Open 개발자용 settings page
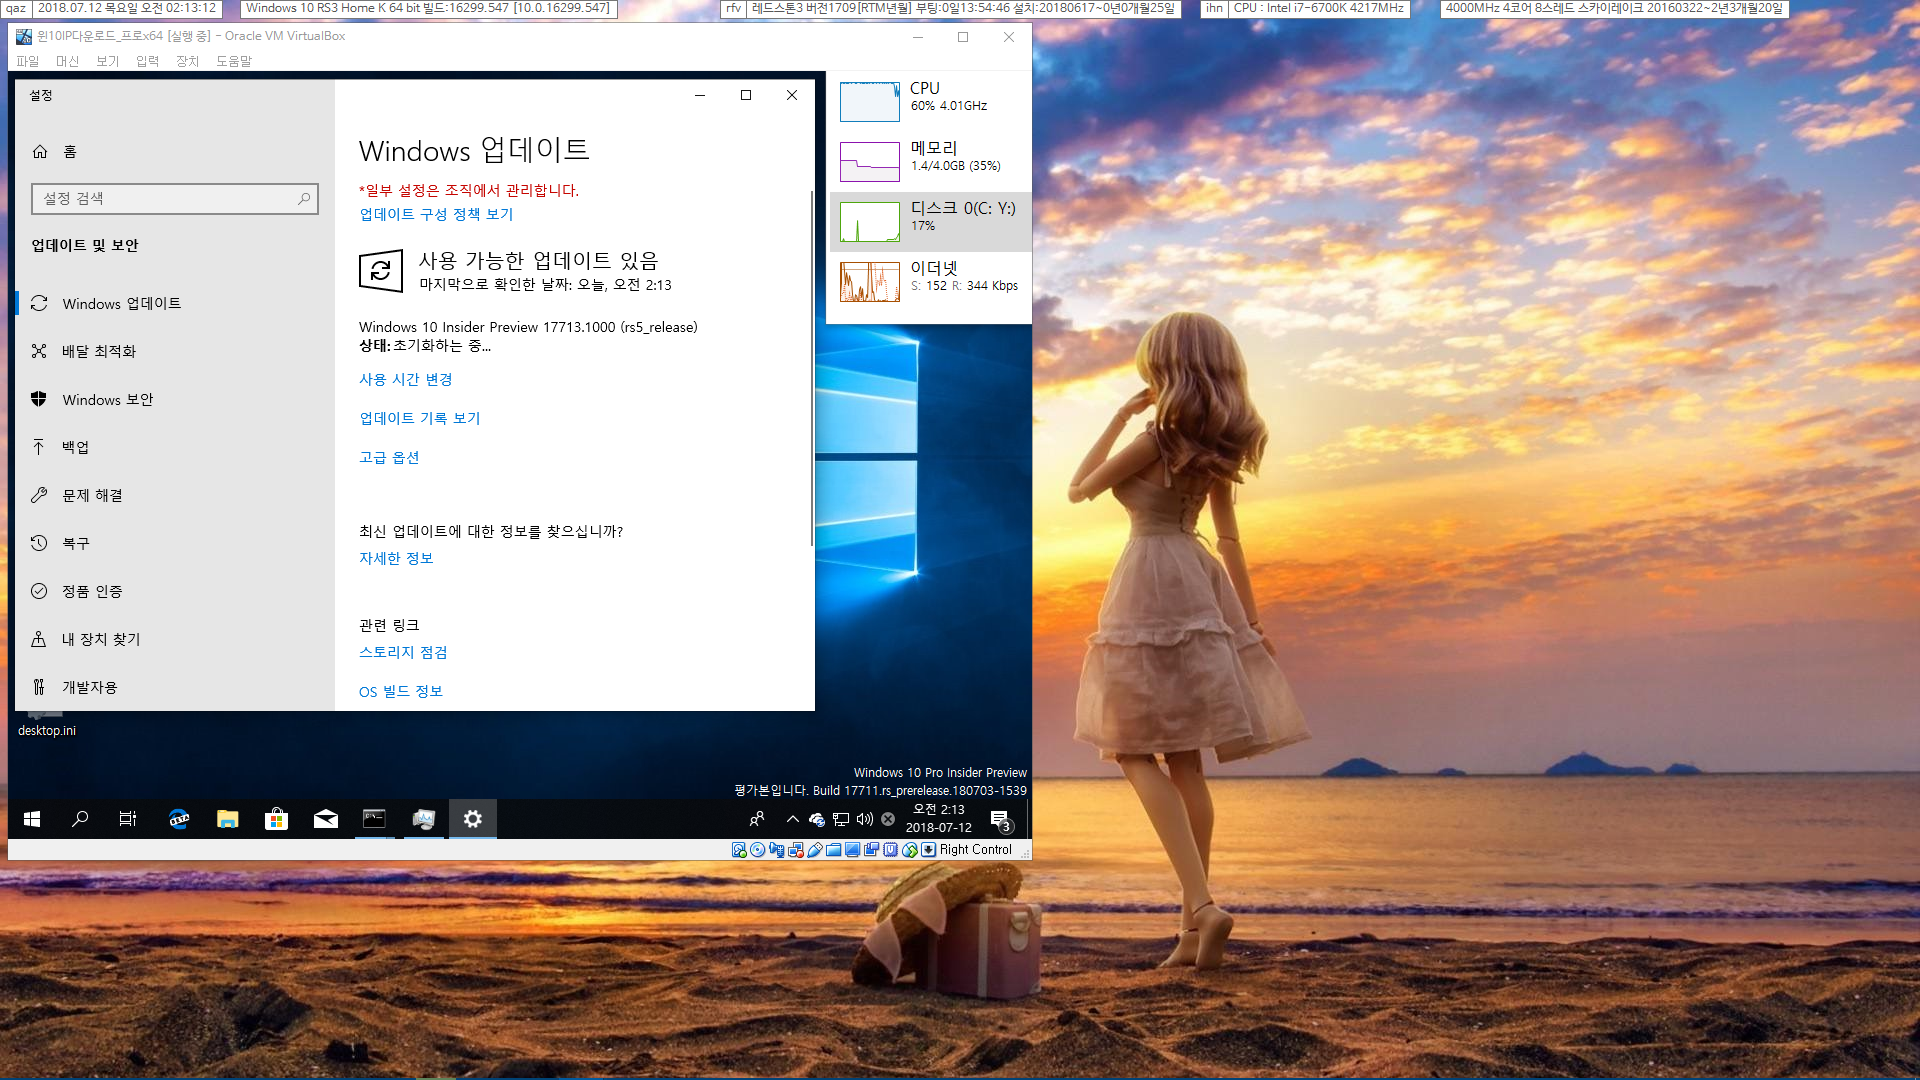The width and height of the screenshot is (1920, 1080). [175, 687]
